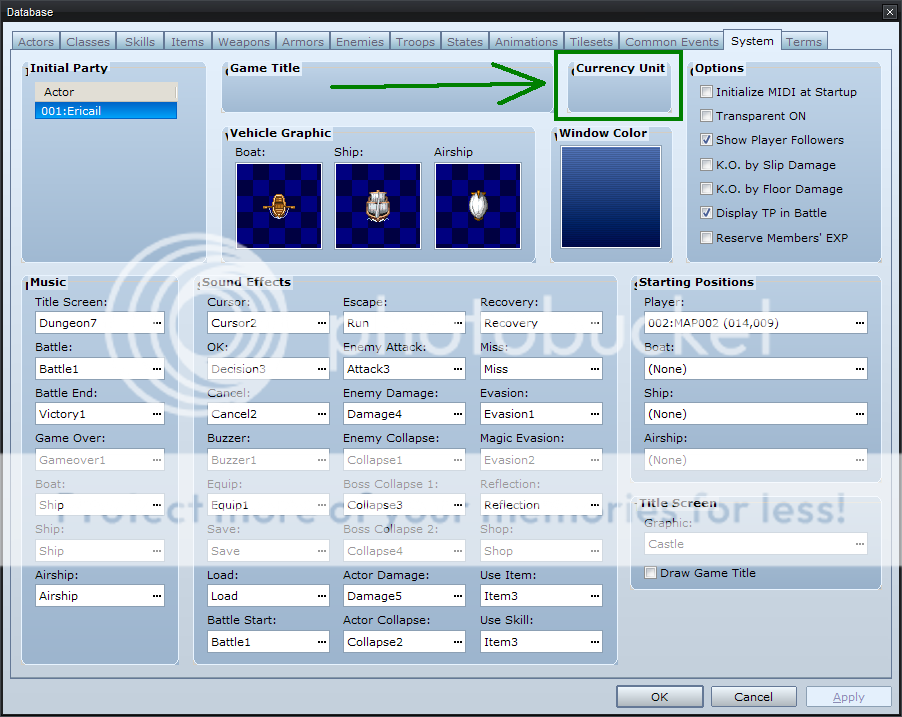Viewport: 902px width, 717px height.
Task: Click ellipsis button for Enemy Attack sound
Action: point(457,369)
